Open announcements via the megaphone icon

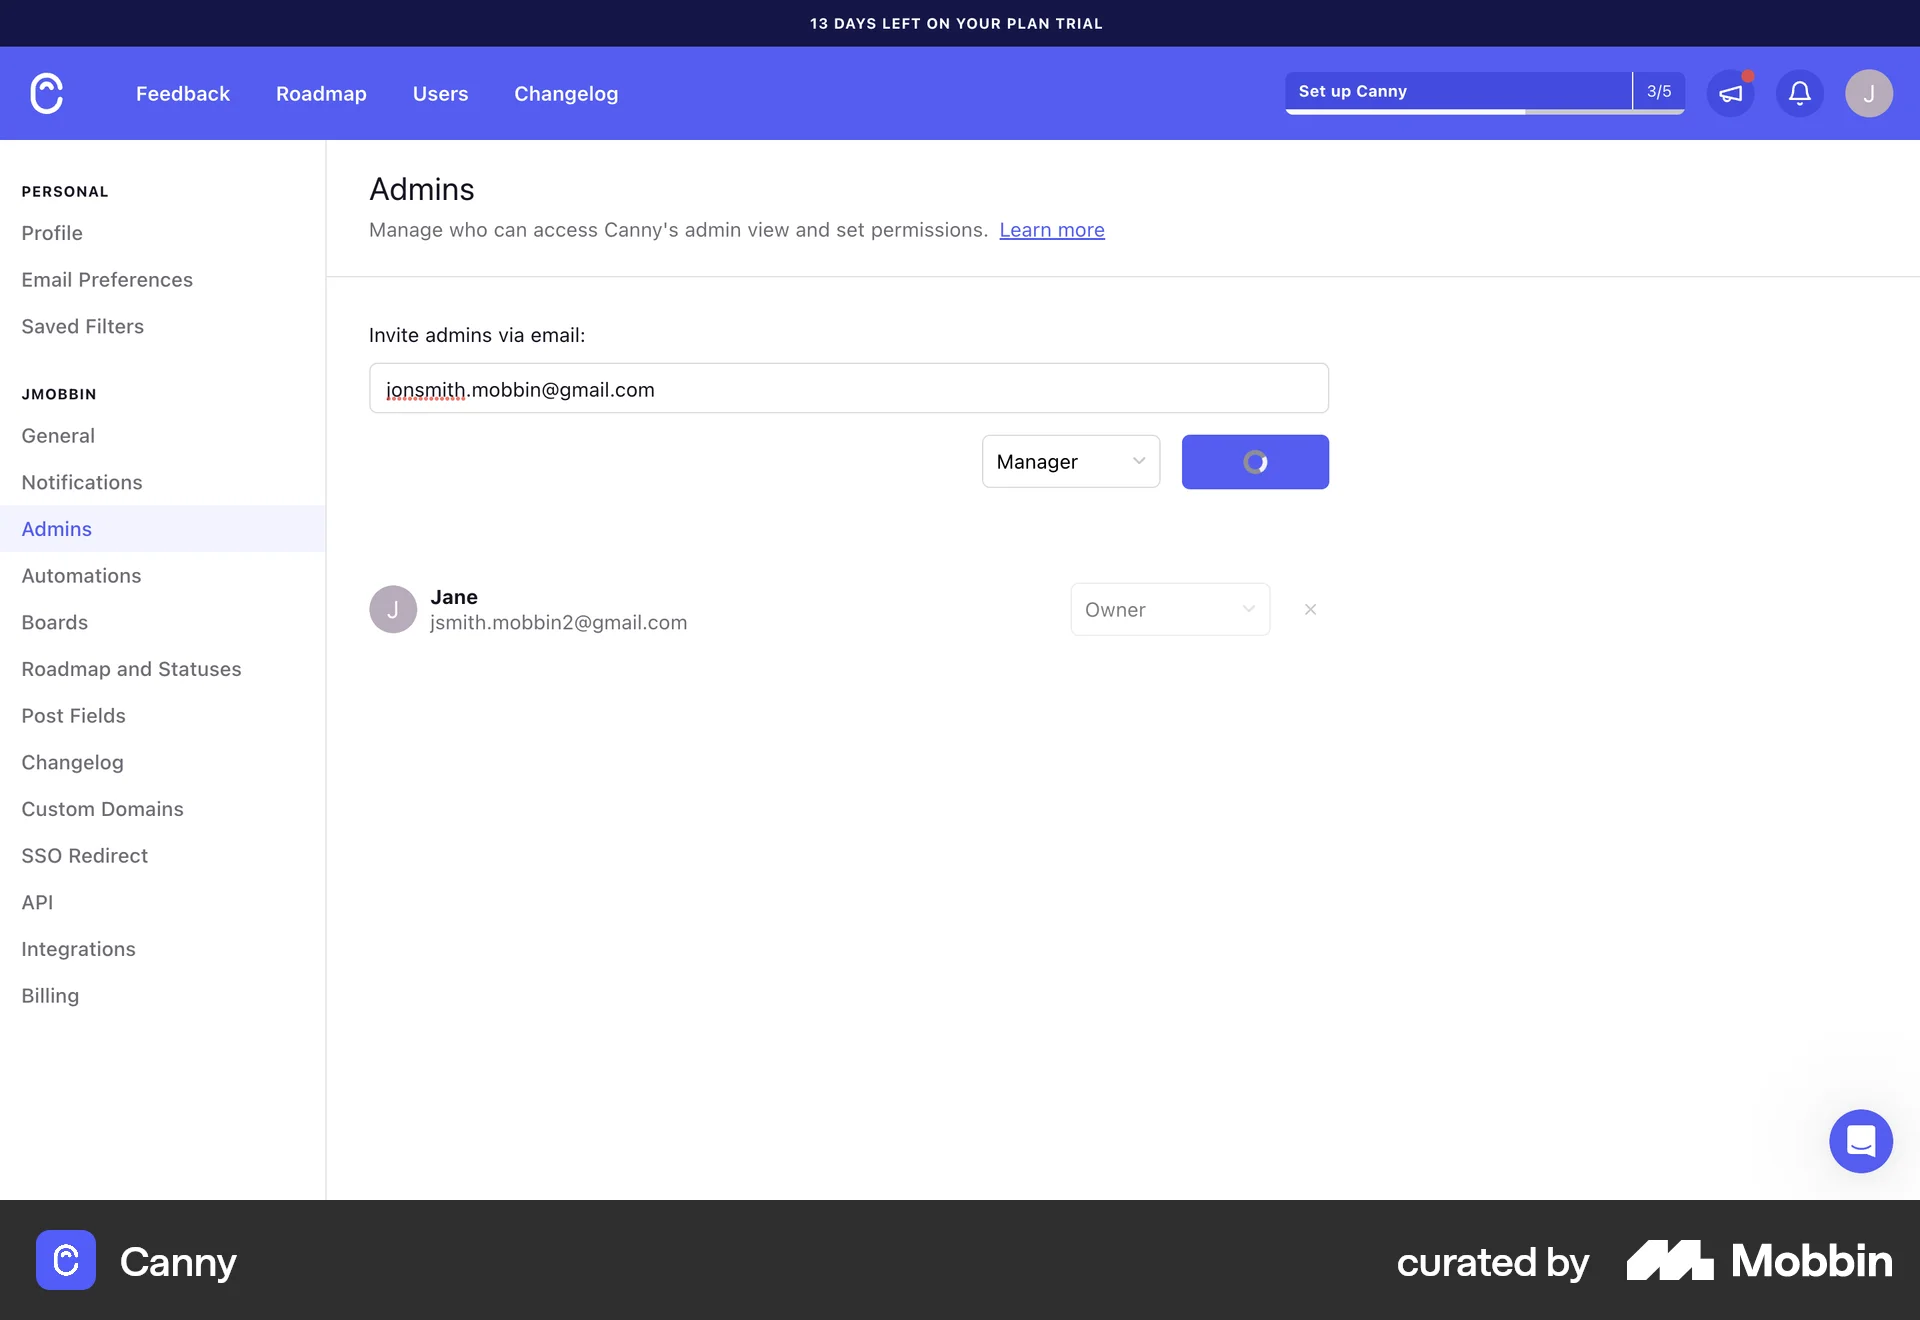click(1731, 93)
